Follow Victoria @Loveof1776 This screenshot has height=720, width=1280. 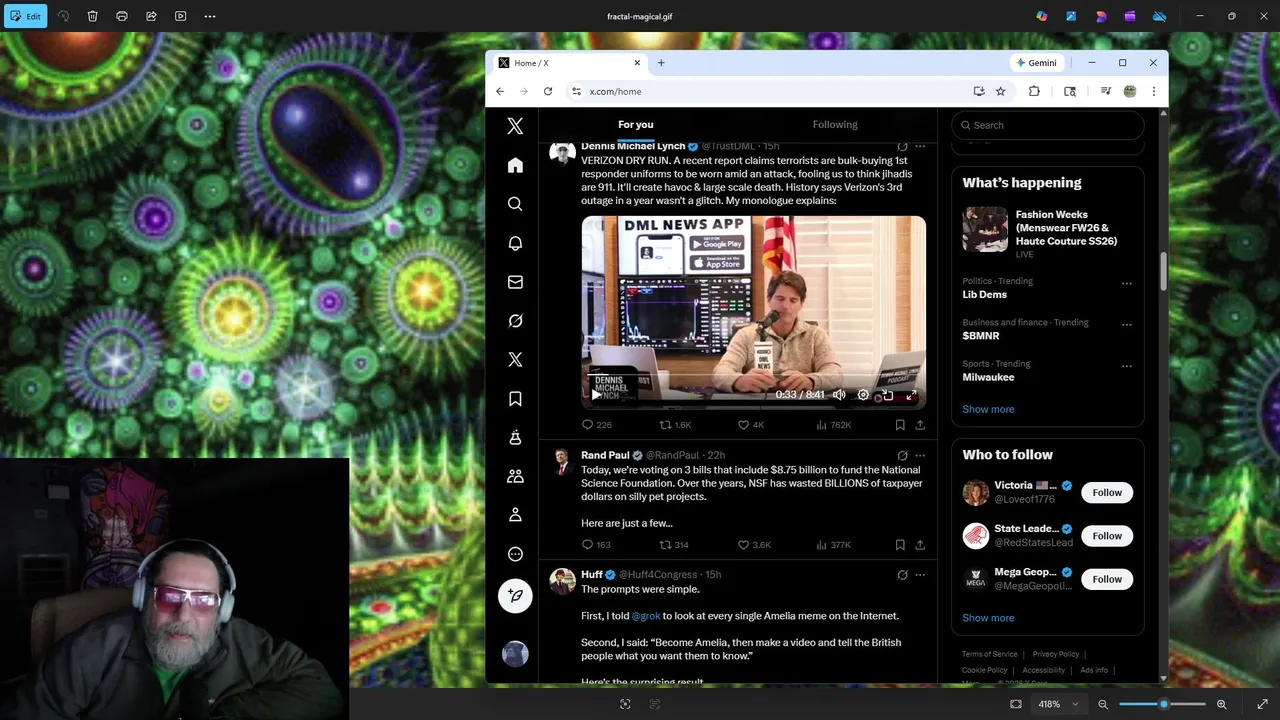click(1107, 492)
